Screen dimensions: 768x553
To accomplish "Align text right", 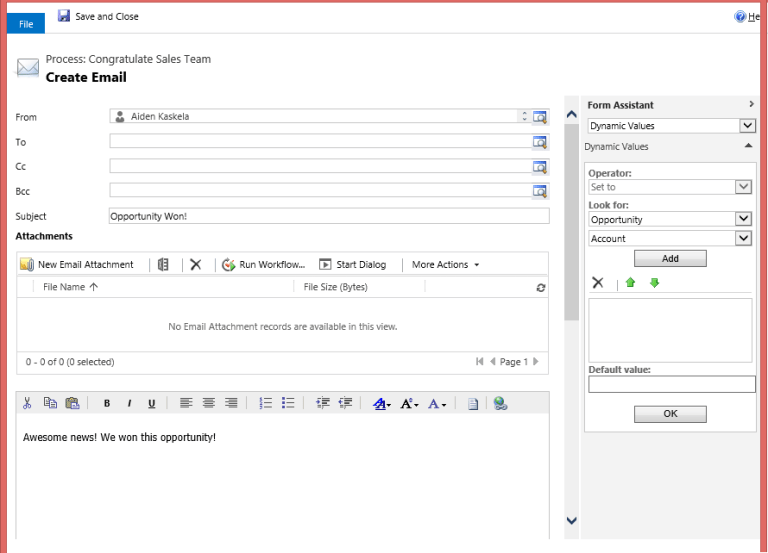I will pos(231,403).
